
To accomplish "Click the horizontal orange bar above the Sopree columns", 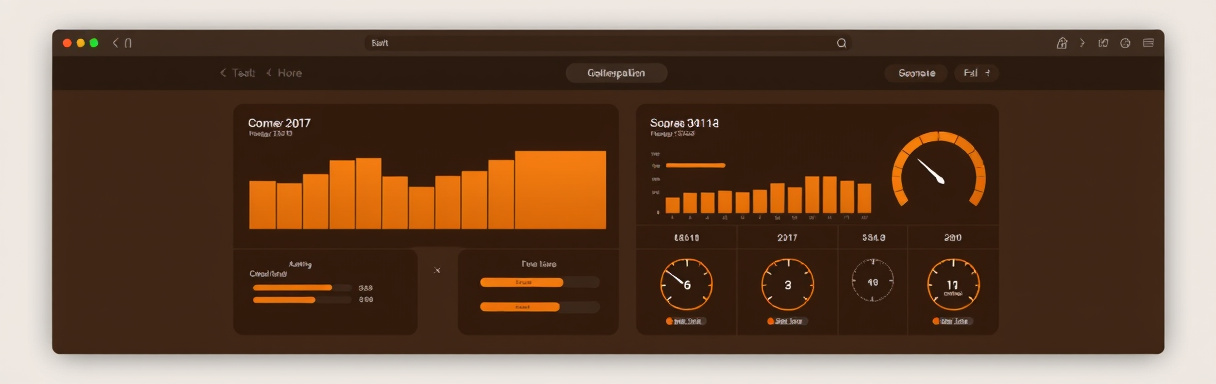I will click(x=695, y=165).
